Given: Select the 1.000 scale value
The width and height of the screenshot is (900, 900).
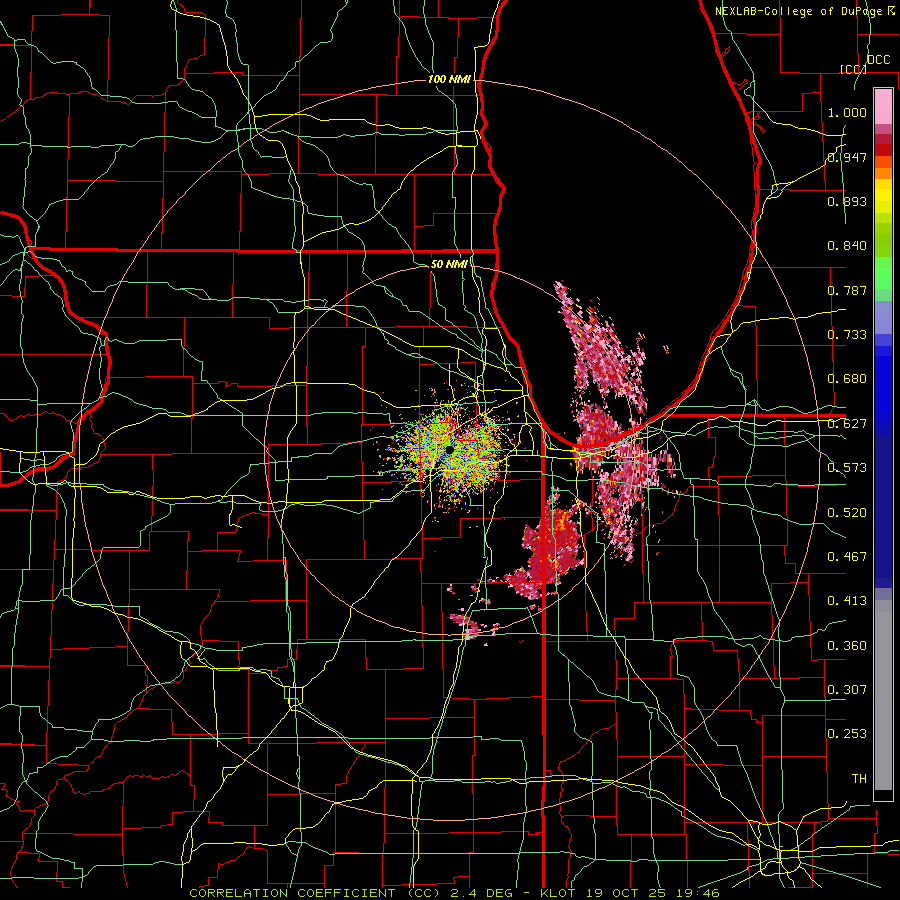Looking at the screenshot, I should pos(847,112).
